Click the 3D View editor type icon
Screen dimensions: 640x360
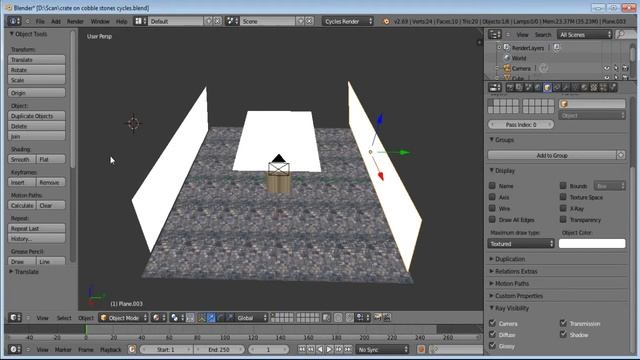coord(15,318)
